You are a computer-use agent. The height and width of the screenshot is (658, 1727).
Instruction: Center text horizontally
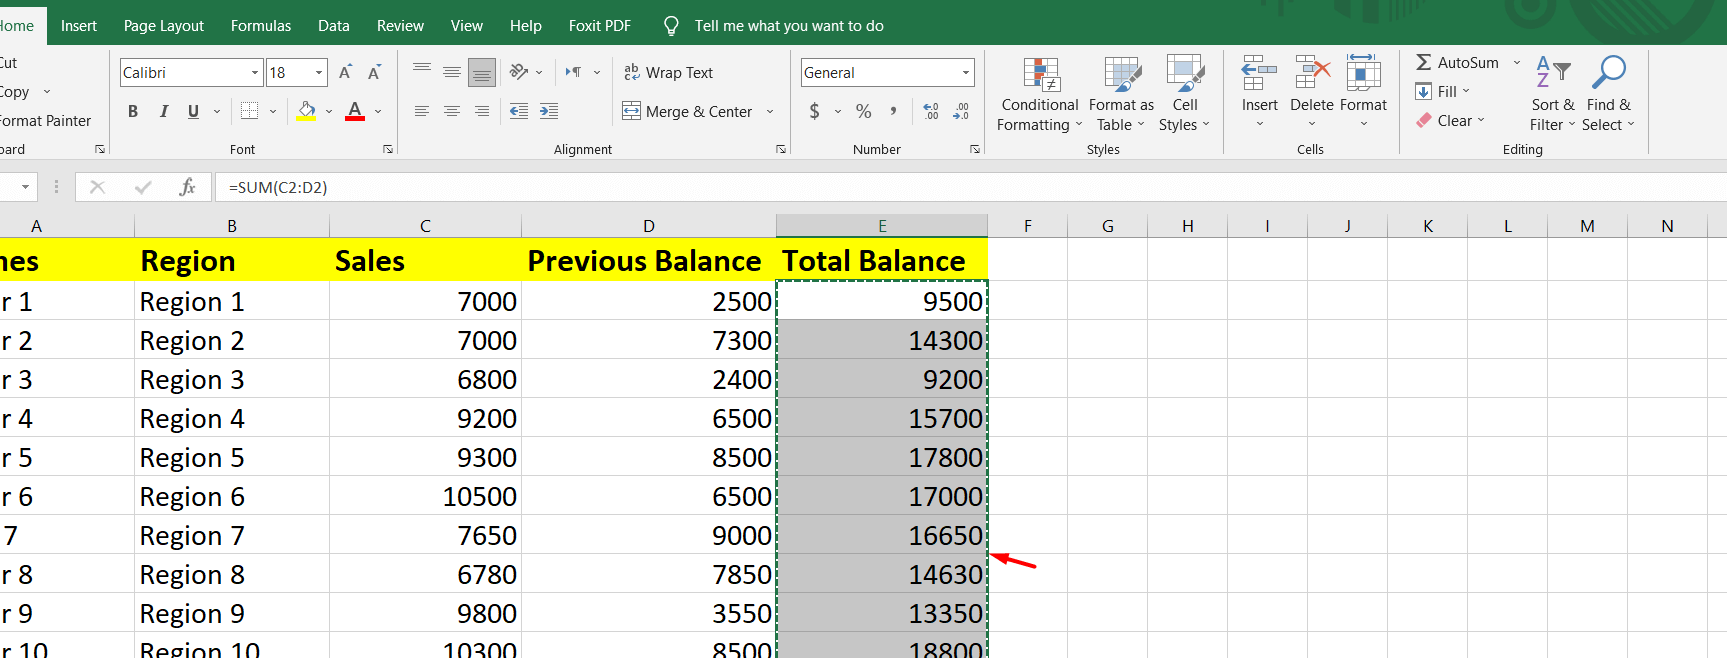pyautogui.click(x=452, y=111)
